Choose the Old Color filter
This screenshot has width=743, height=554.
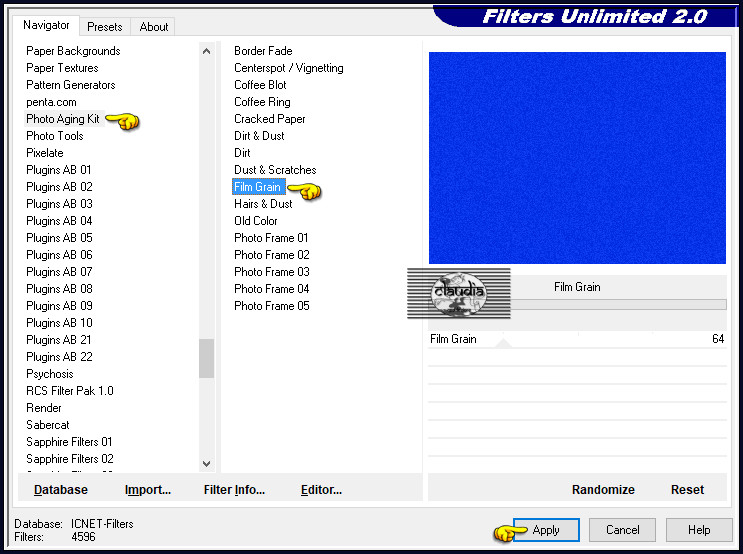click(255, 221)
